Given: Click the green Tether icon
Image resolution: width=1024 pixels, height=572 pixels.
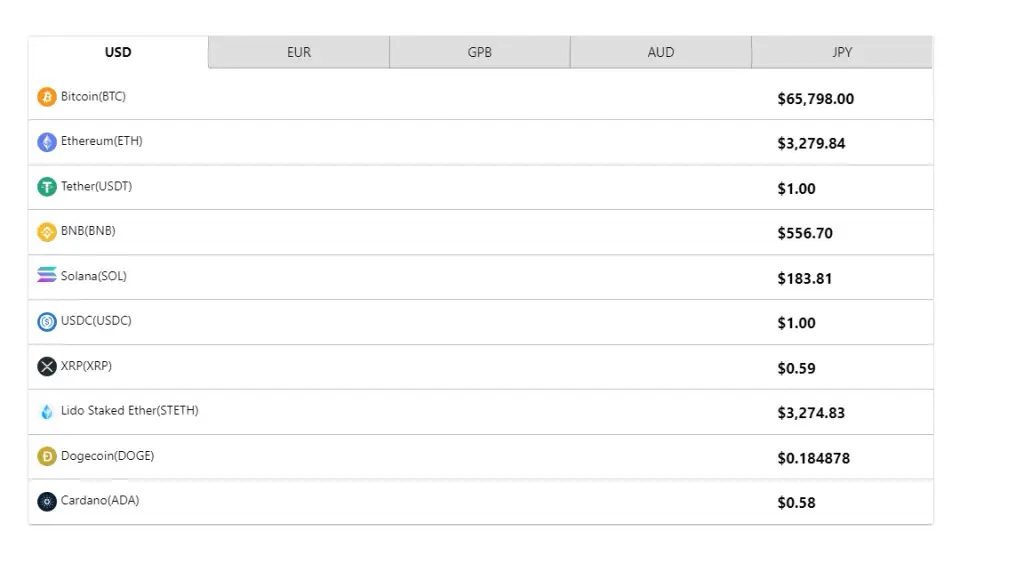Looking at the screenshot, I should 46,187.
